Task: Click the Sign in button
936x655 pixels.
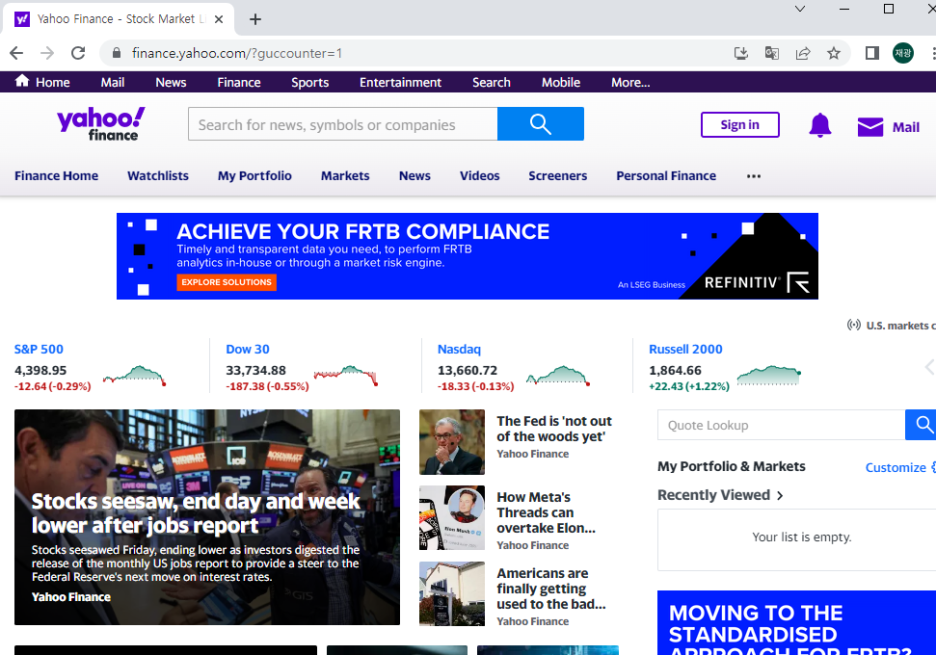Action: (740, 125)
